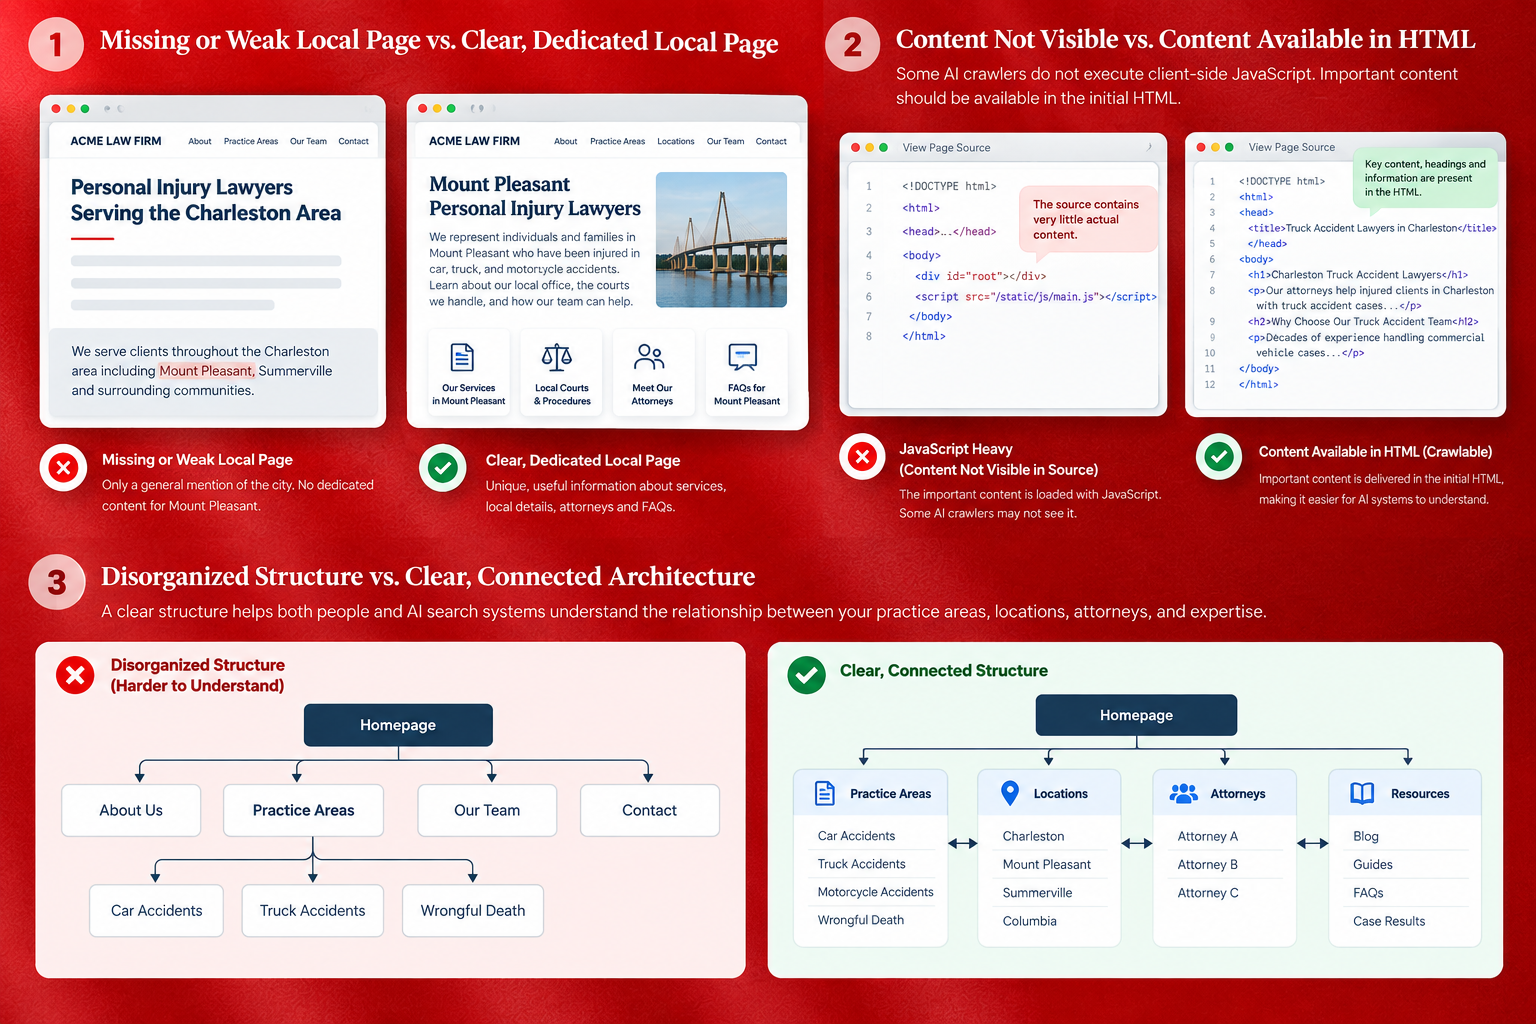The image size is (1536, 1024).
Task: Click red X beside Missing or Weak Local Page
Action: tap(63, 467)
